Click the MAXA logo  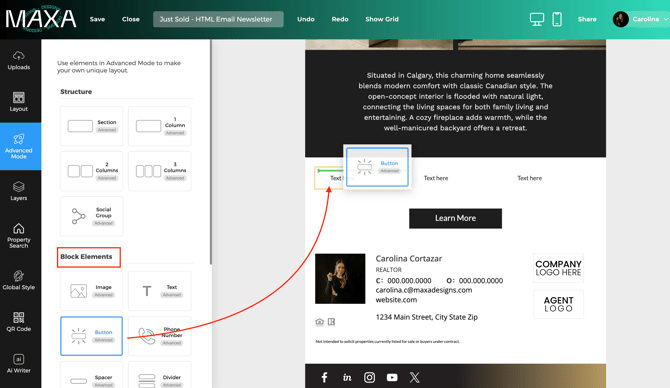[41, 19]
